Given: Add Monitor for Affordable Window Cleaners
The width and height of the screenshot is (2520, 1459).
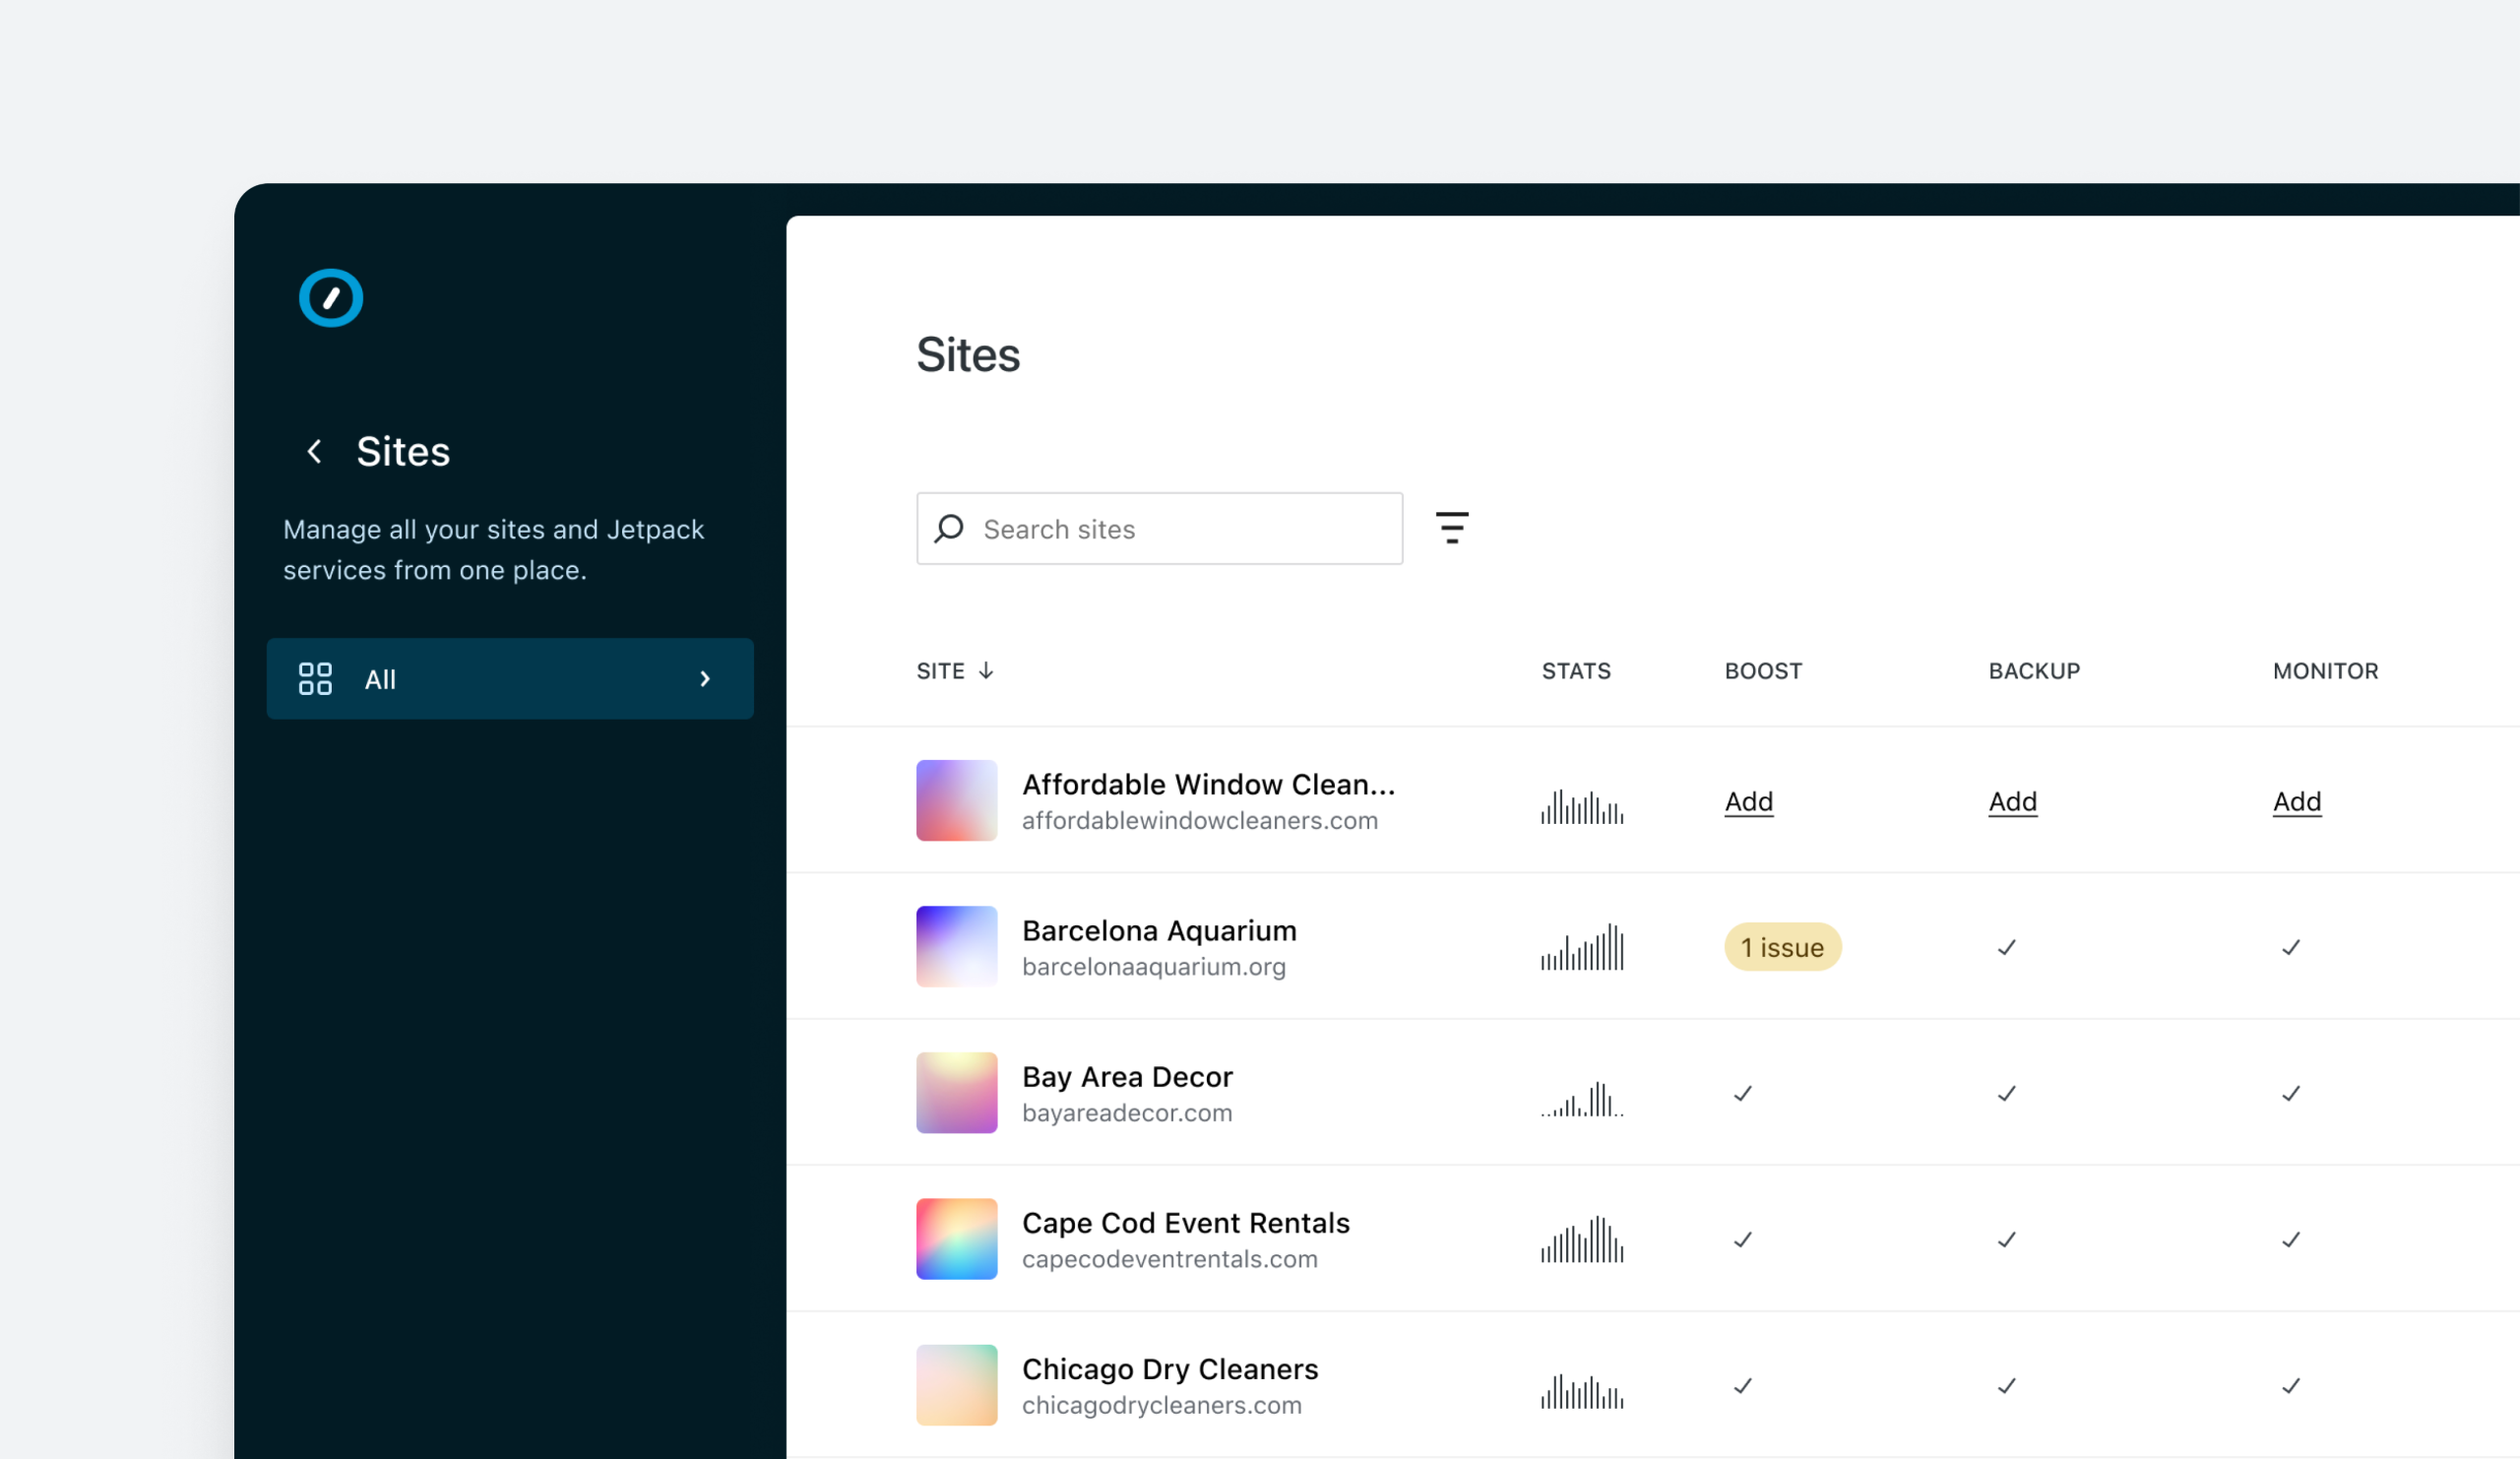Looking at the screenshot, I should [2296, 802].
